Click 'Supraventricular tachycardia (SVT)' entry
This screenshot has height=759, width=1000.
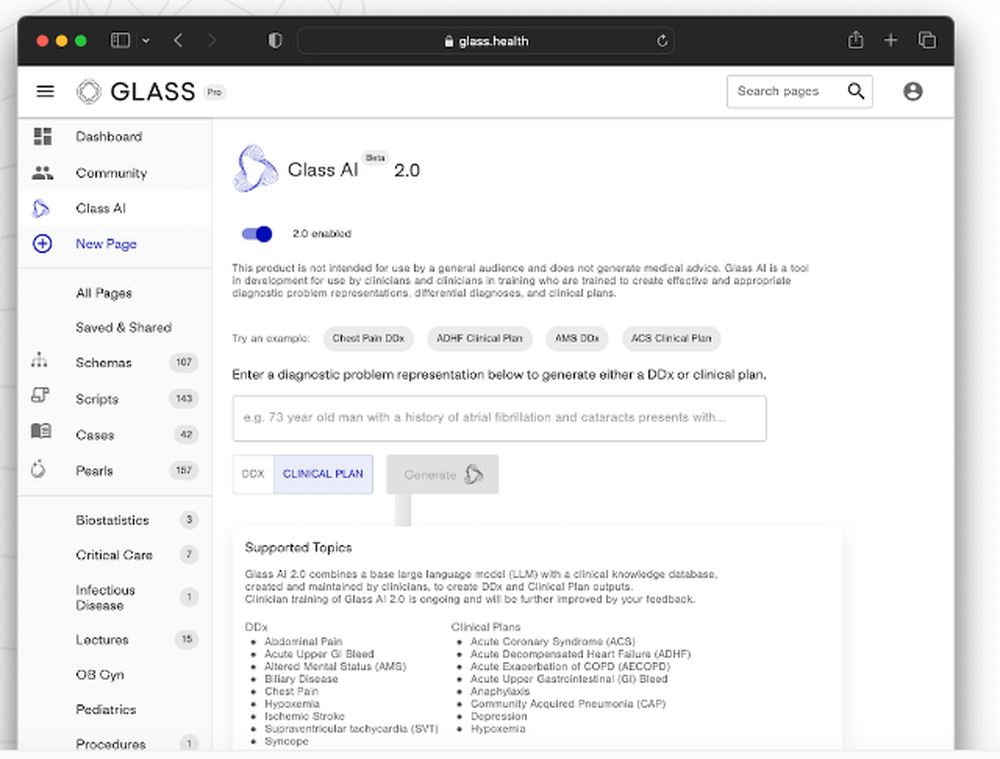pyautogui.click(x=351, y=728)
